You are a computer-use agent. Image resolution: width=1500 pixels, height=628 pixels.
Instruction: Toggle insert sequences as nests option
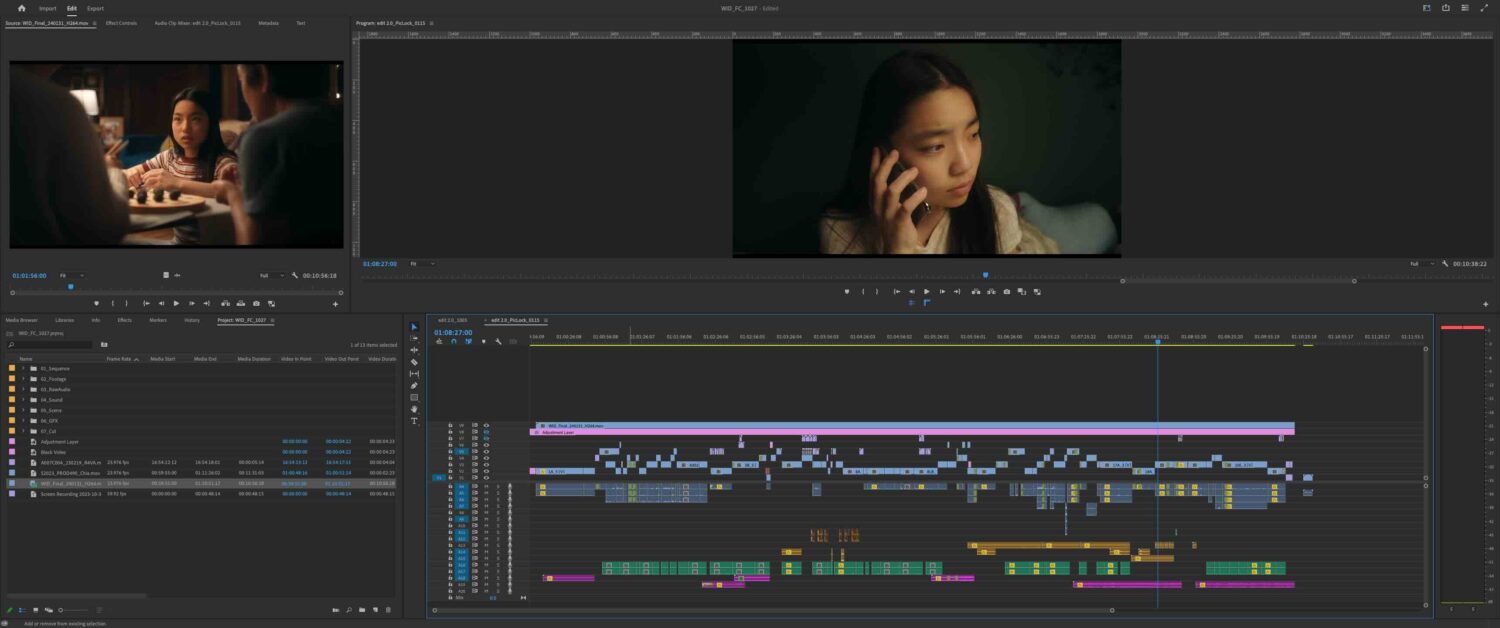pos(439,341)
